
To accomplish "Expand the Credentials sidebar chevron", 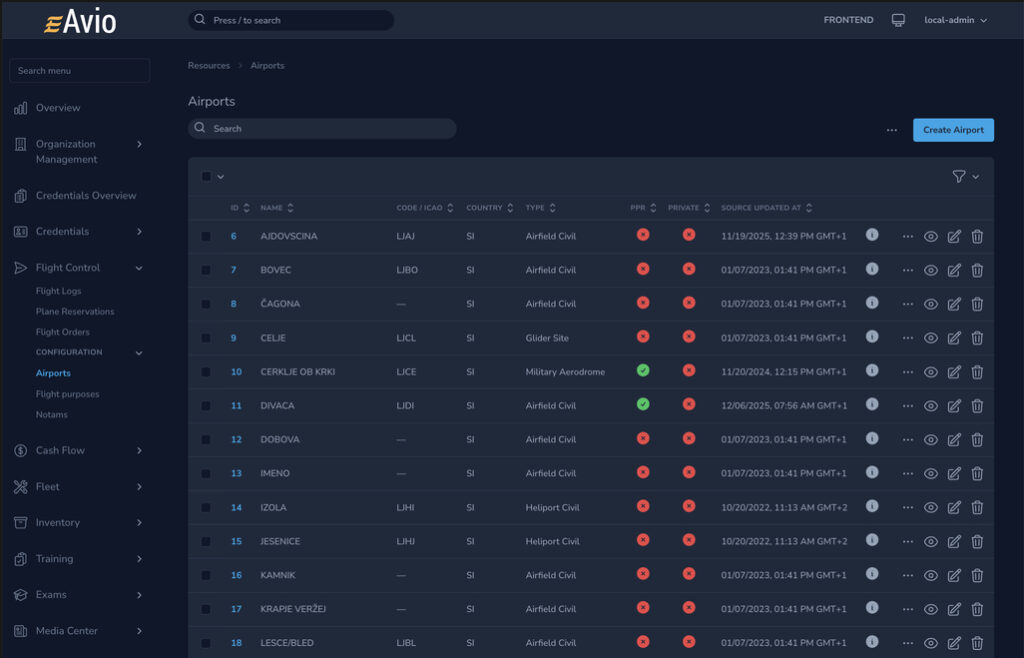I will point(139,232).
